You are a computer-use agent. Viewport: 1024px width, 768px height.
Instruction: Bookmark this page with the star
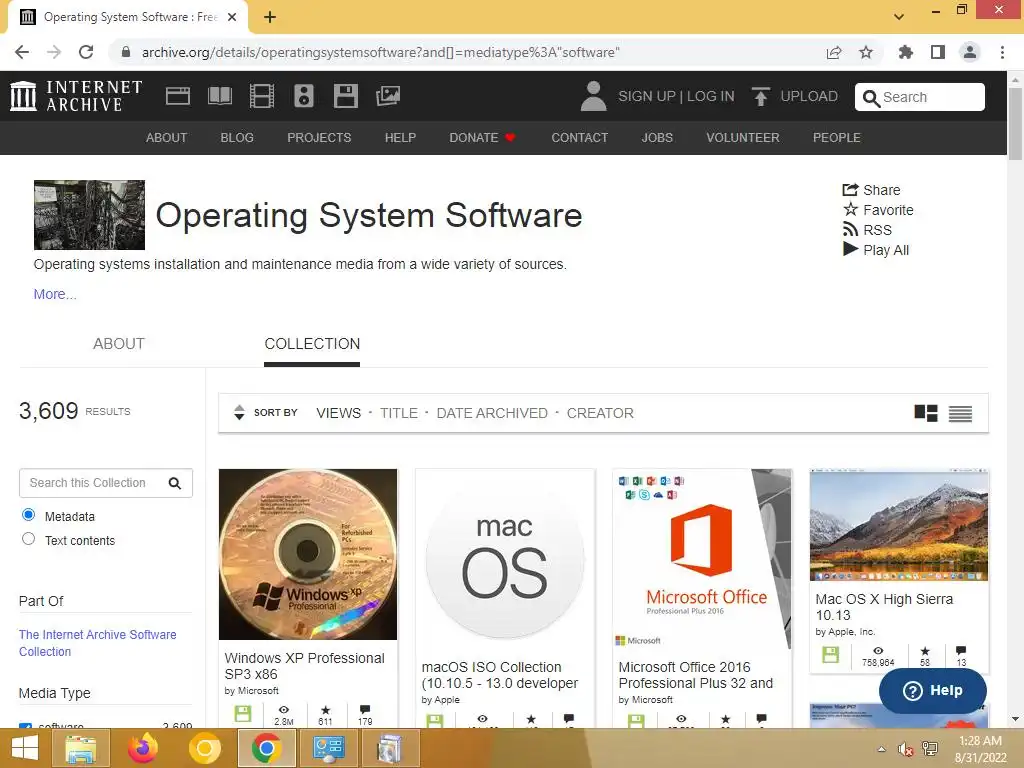(x=866, y=52)
